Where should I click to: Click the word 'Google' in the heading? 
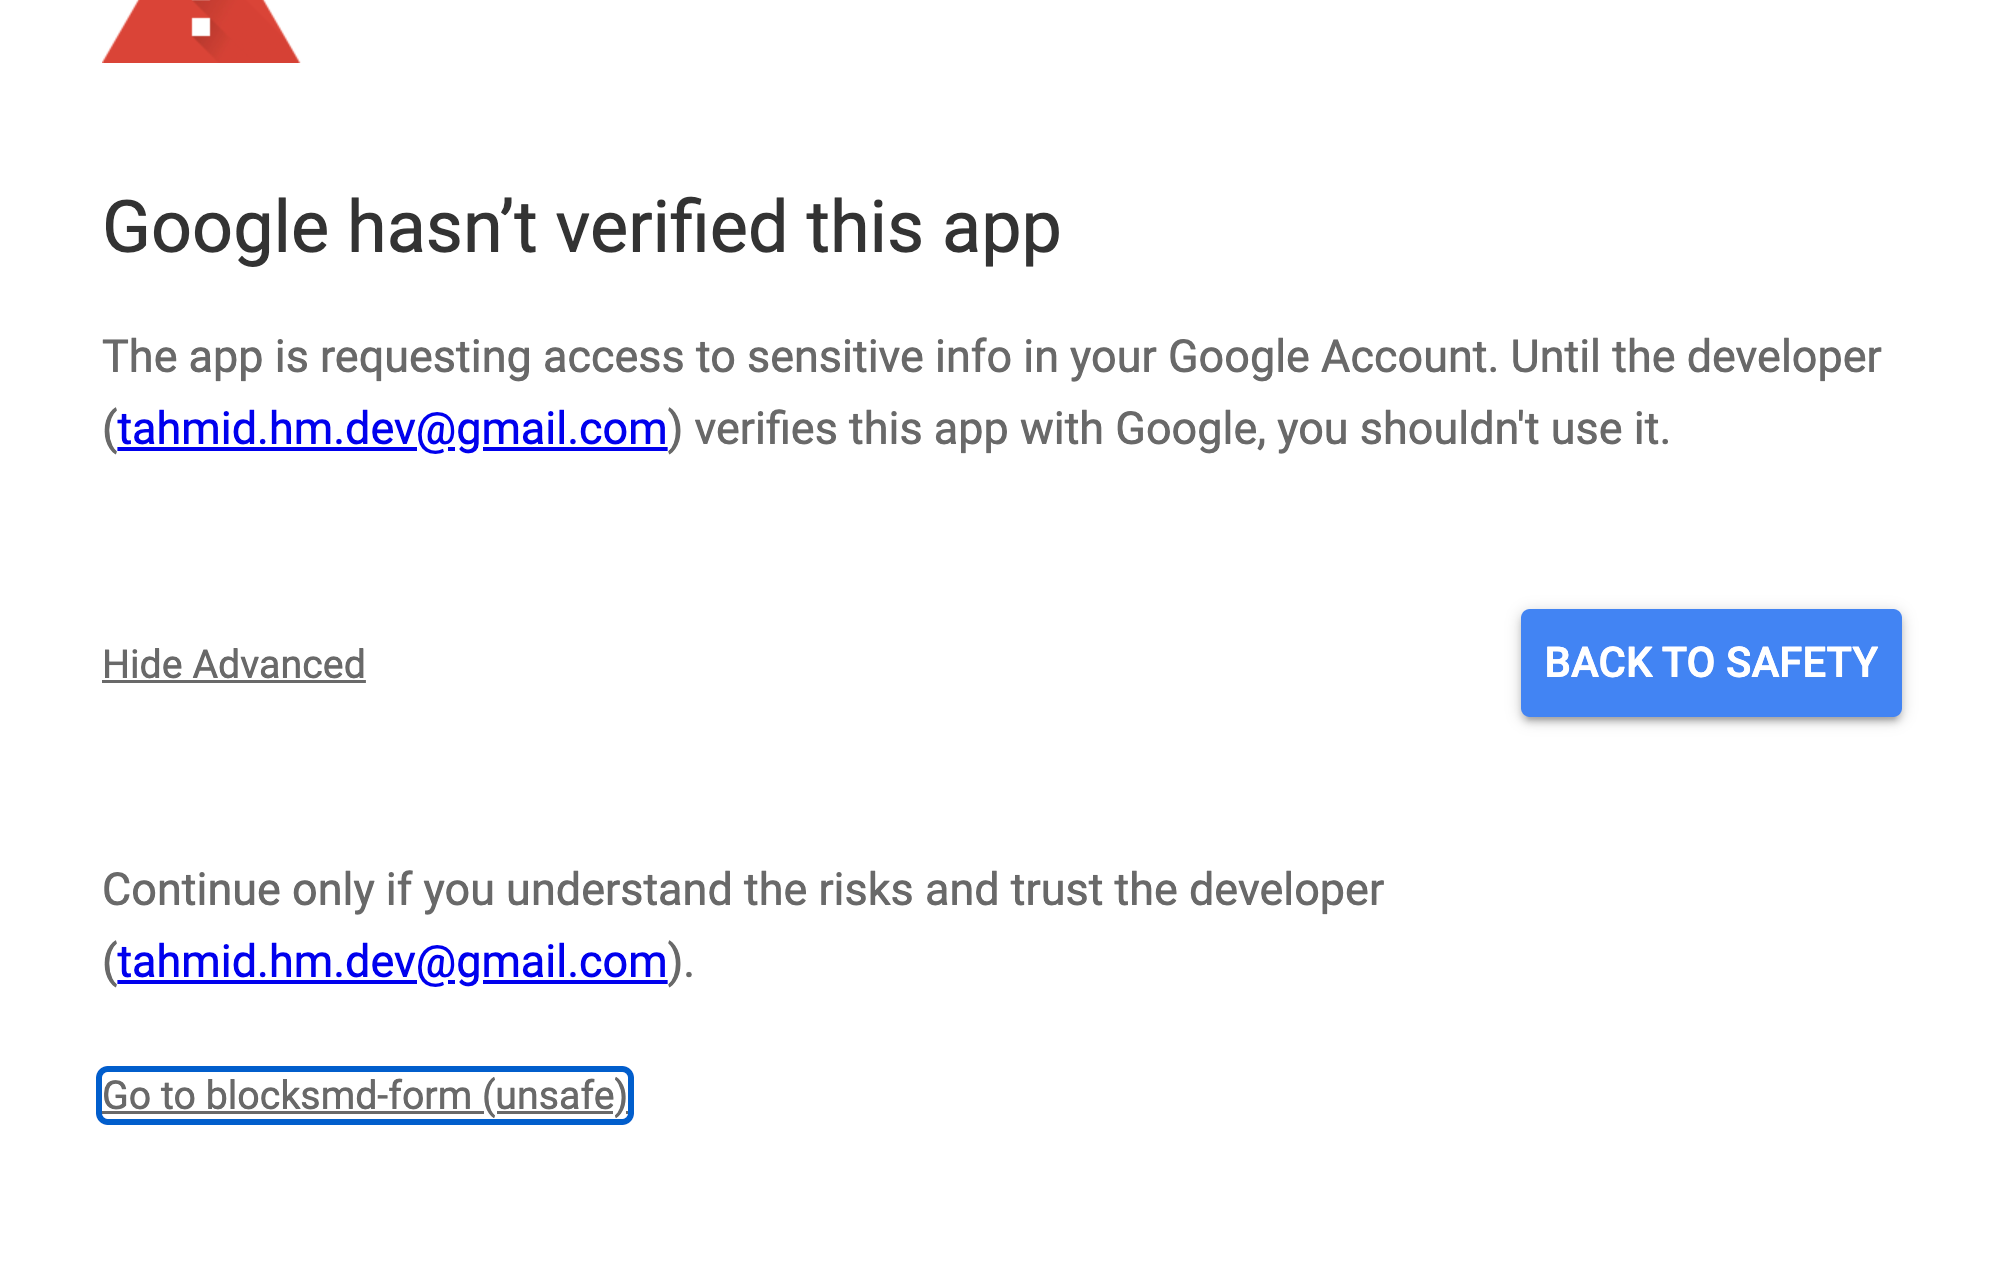(215, 228)
